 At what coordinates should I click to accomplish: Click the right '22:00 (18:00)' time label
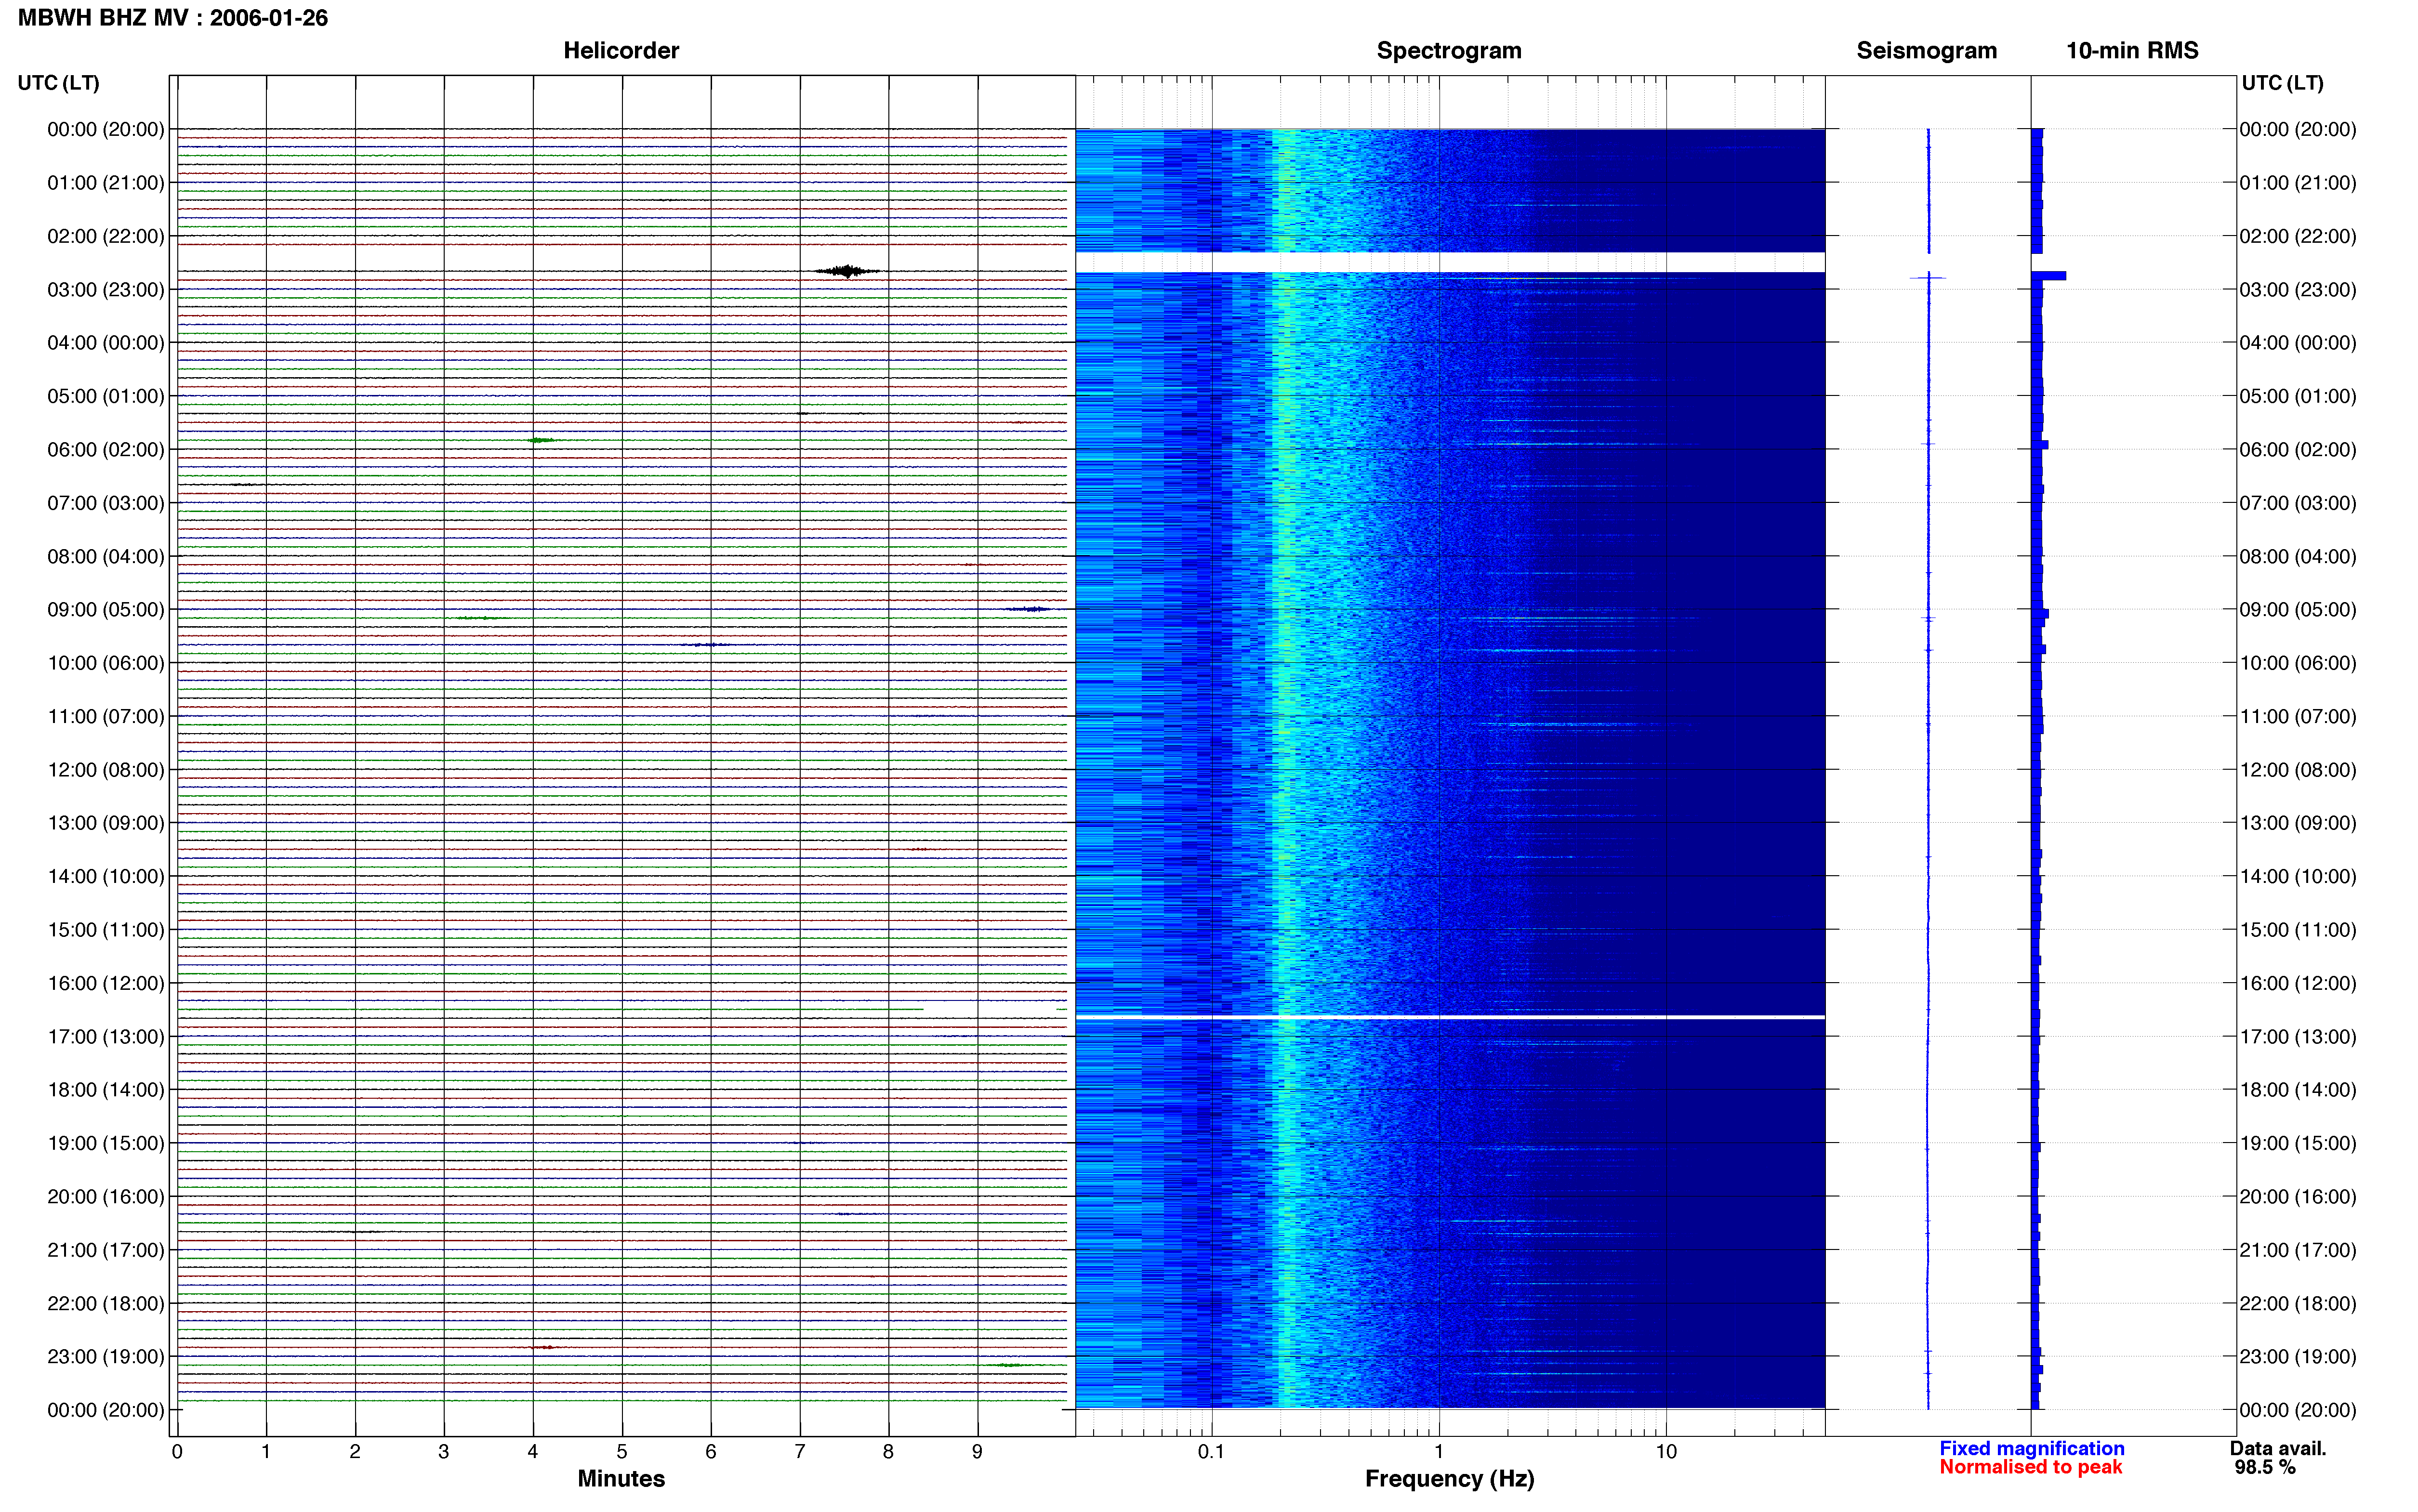point(2298,1303)
